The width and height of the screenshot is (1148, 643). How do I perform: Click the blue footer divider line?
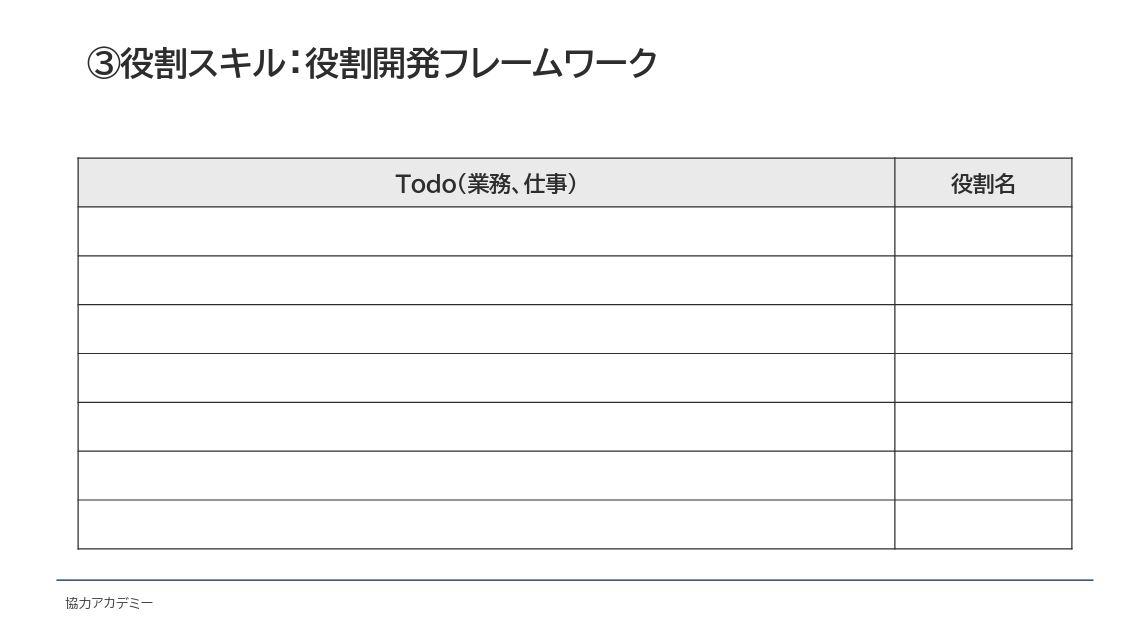click(x=574, y=580)
